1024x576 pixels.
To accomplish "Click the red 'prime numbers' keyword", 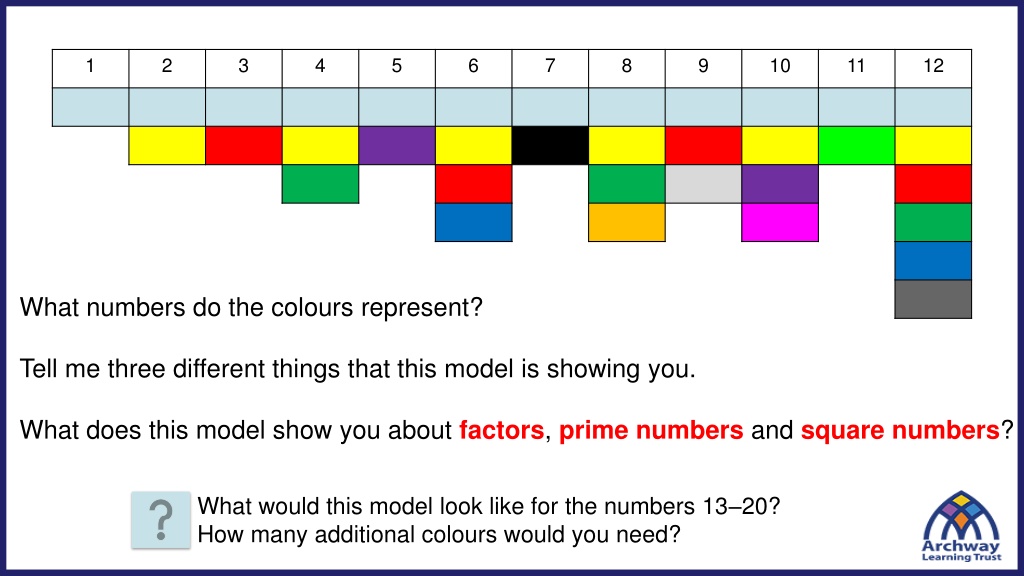I will pyautogui.click(x=651, y=430).
